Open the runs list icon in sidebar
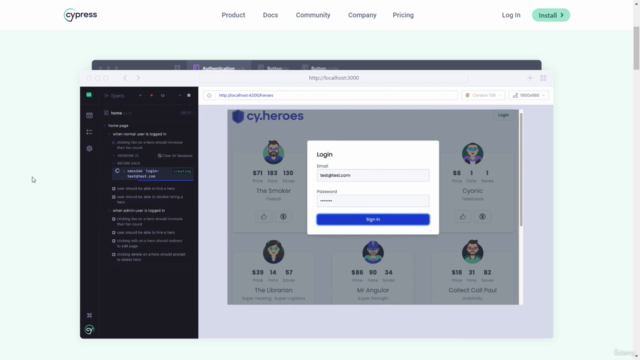The width and height of the screenshot is (640, 360). tap(89, 132)
